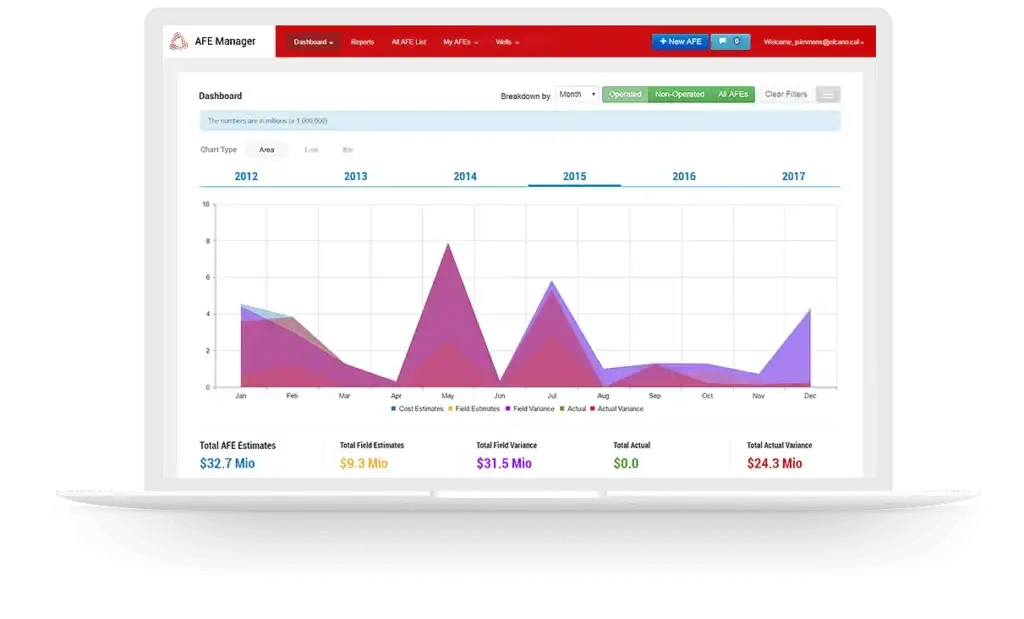
Task: Open the messages chat bubble icon
Action: [722, 41]
